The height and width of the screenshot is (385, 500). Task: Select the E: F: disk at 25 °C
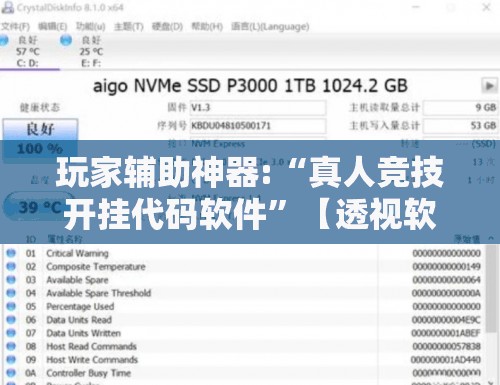pos(91,51)
